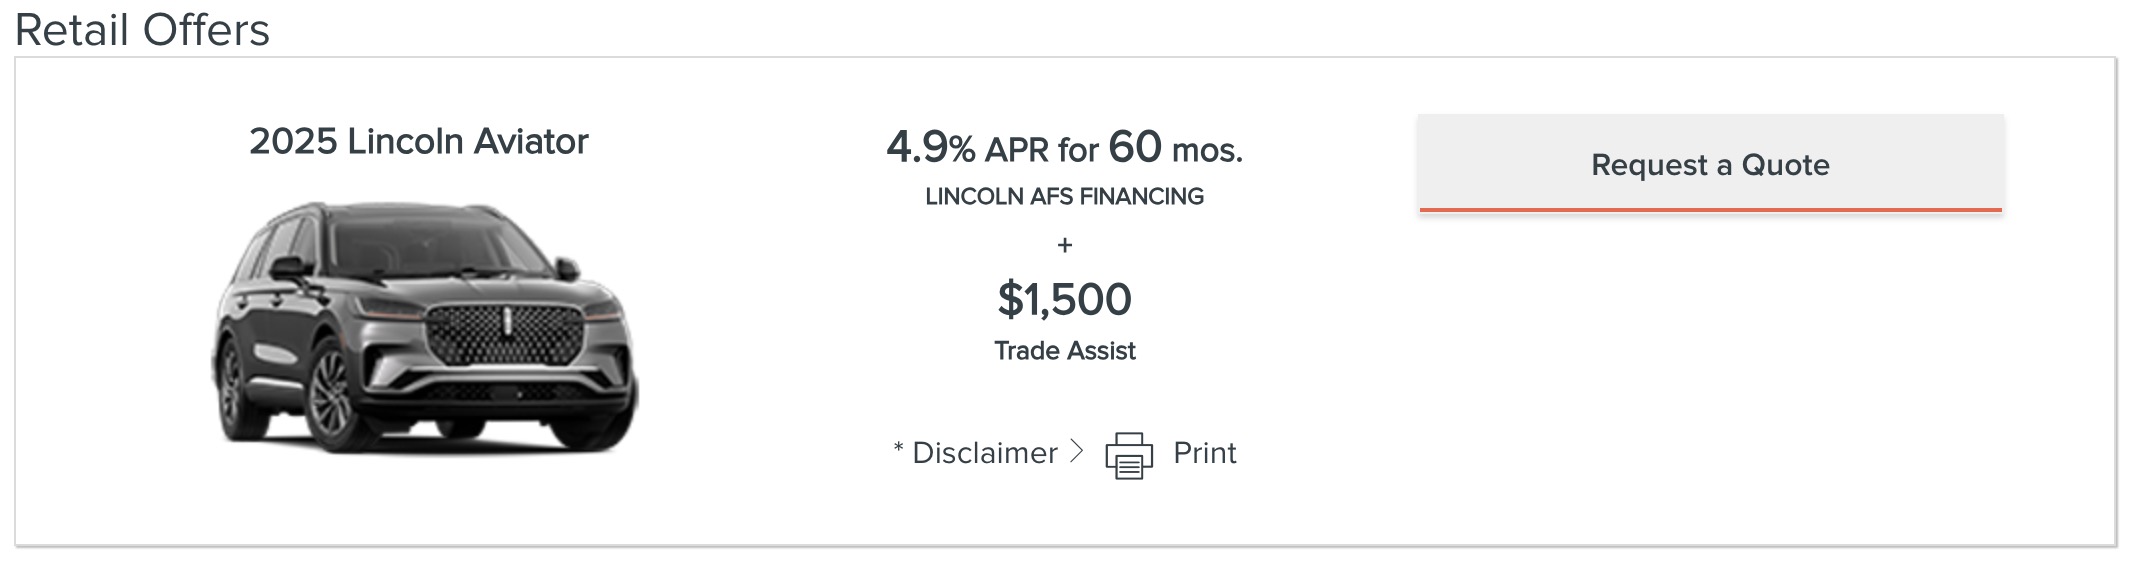Image resolution: width=2132 pixels, height=562 pixels.
Task: Open the Disclaimer link
Action: (984, 453)
